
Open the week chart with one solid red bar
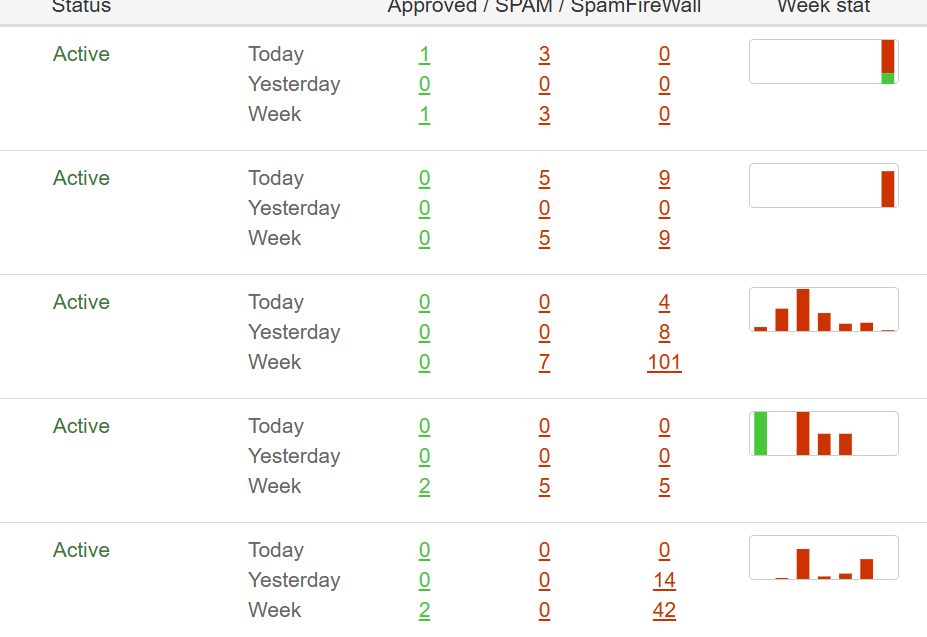823,186
